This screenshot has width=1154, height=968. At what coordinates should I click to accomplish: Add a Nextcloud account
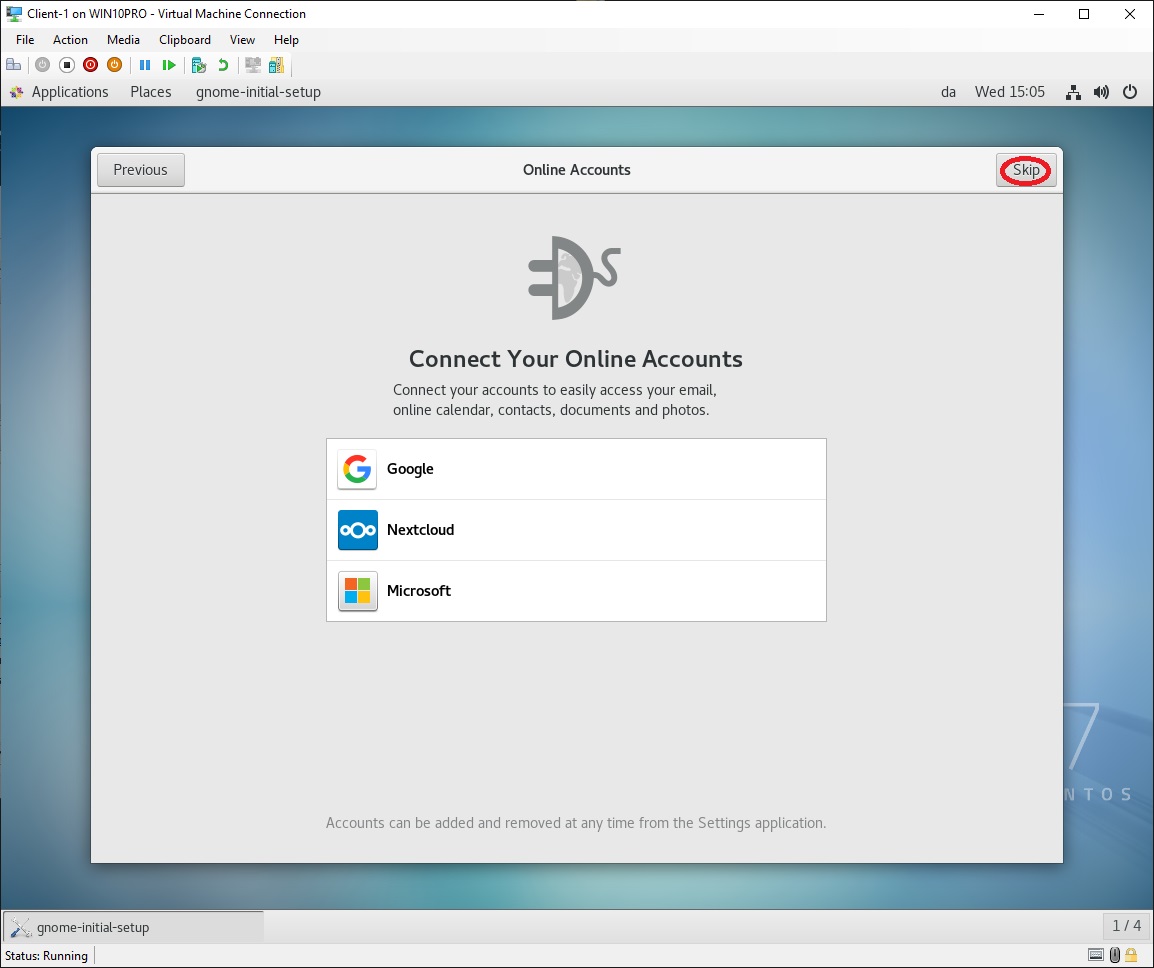click(x=576, y=530)
